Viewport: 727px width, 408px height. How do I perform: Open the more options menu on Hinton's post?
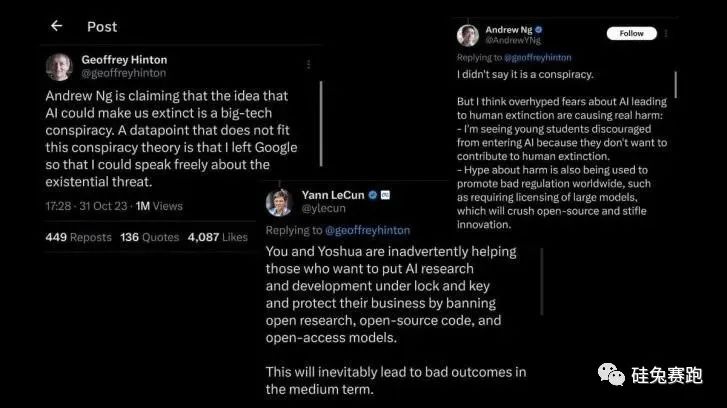(x=308, y=64)
